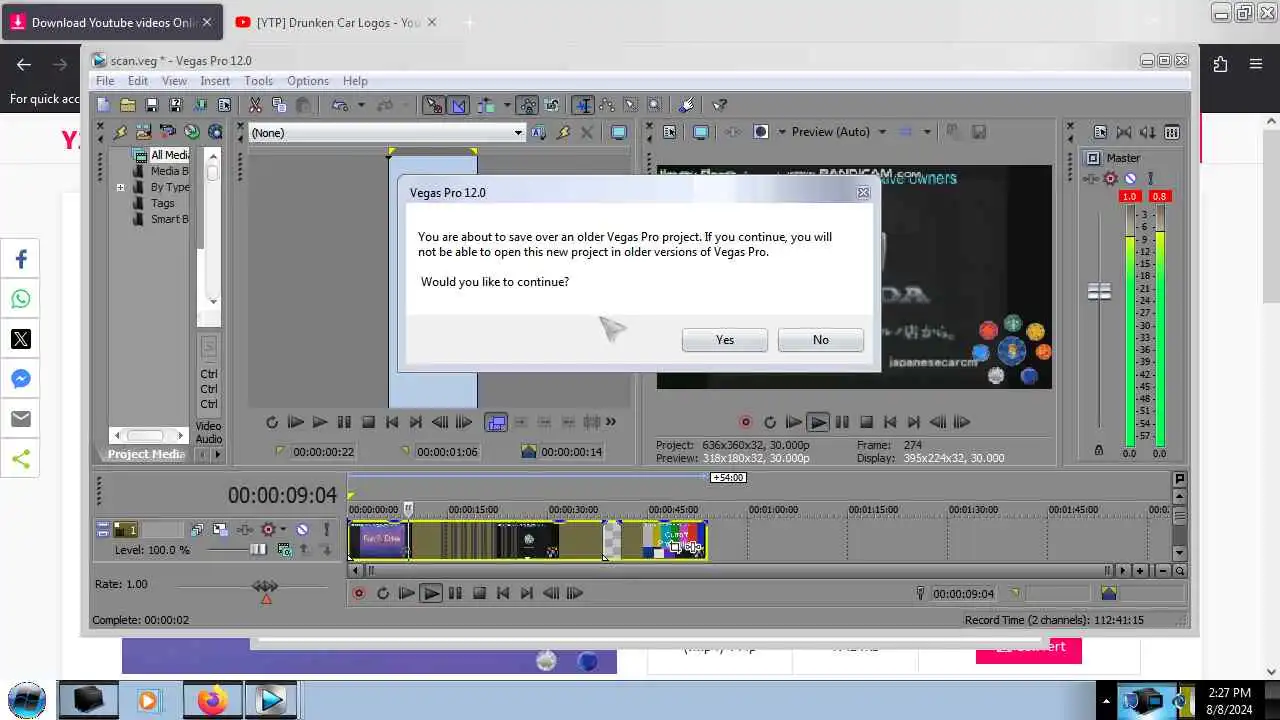Click the Copy icon in toolbar
The image size is (1280, 720).
point(279,105)
